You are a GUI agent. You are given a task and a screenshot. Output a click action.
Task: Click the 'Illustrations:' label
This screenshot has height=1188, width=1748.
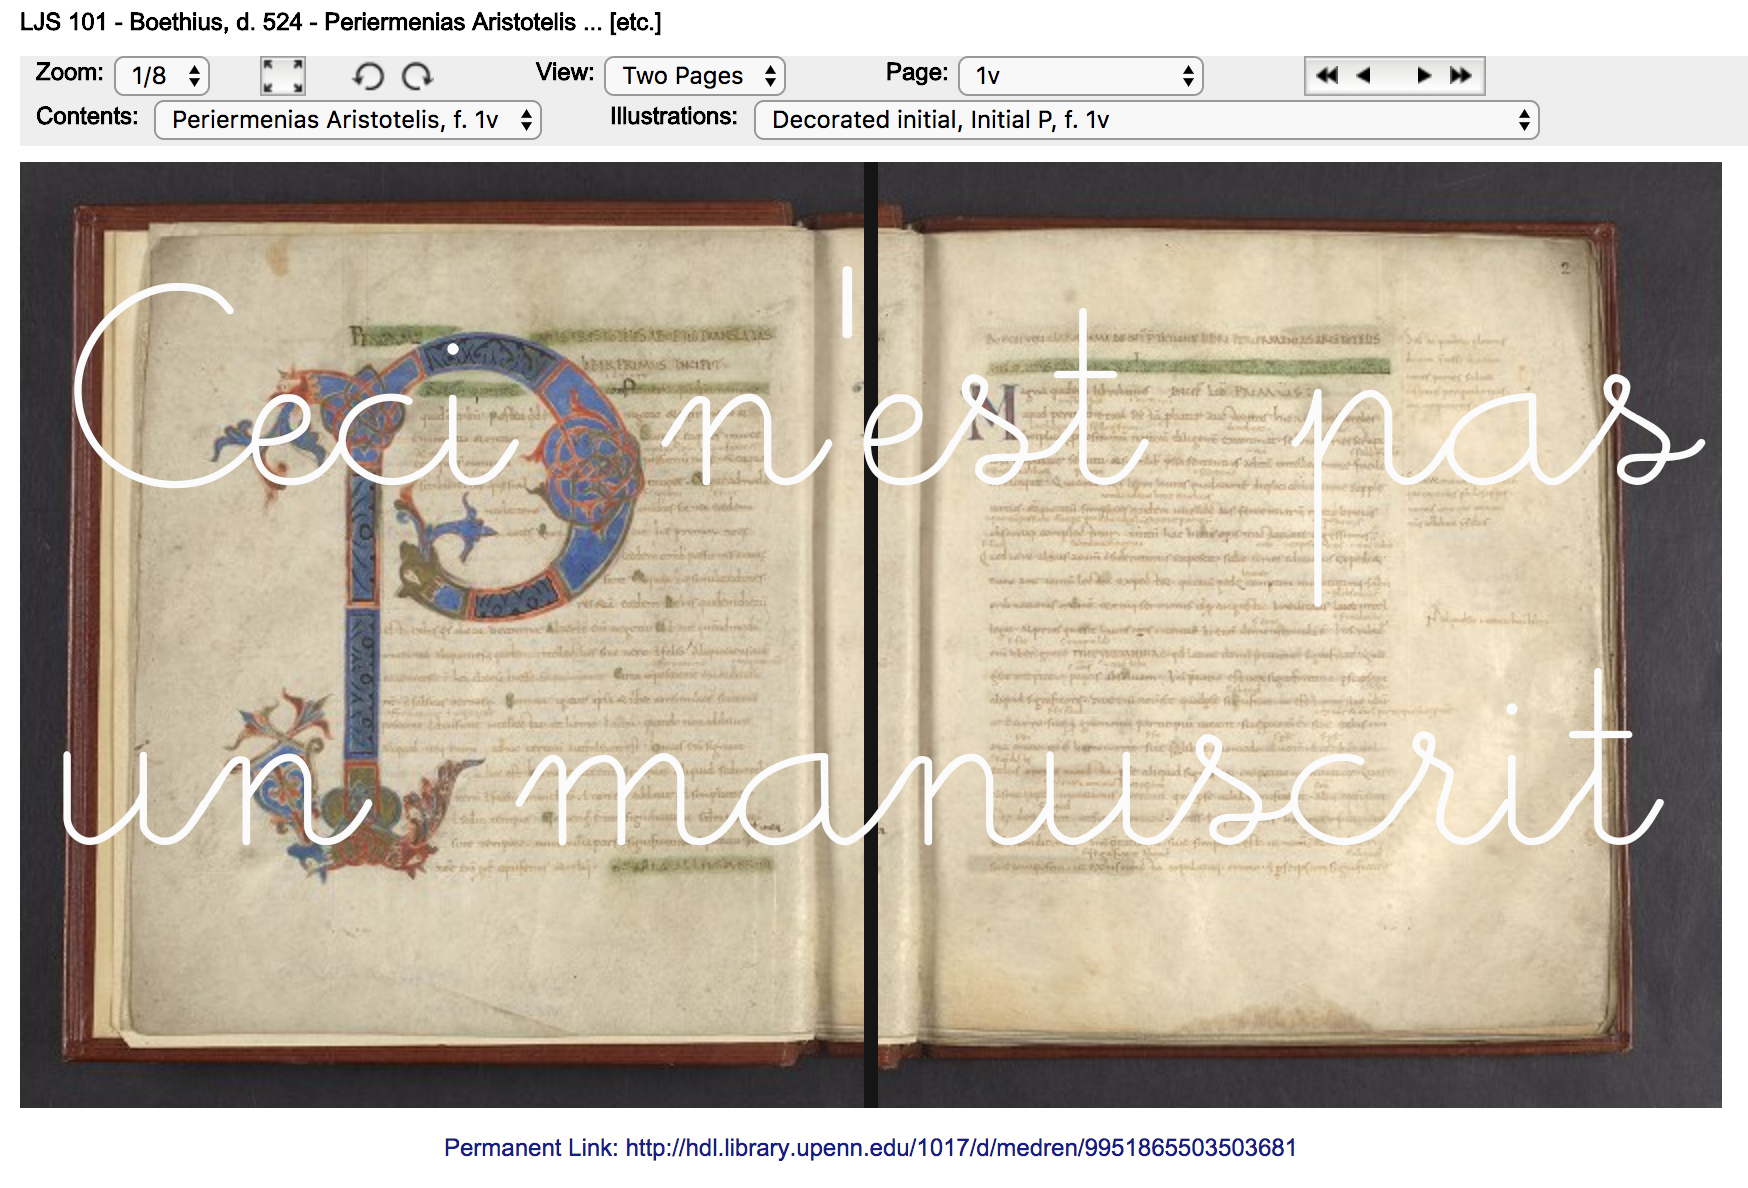pyautogui.click(x=674, y=117)
